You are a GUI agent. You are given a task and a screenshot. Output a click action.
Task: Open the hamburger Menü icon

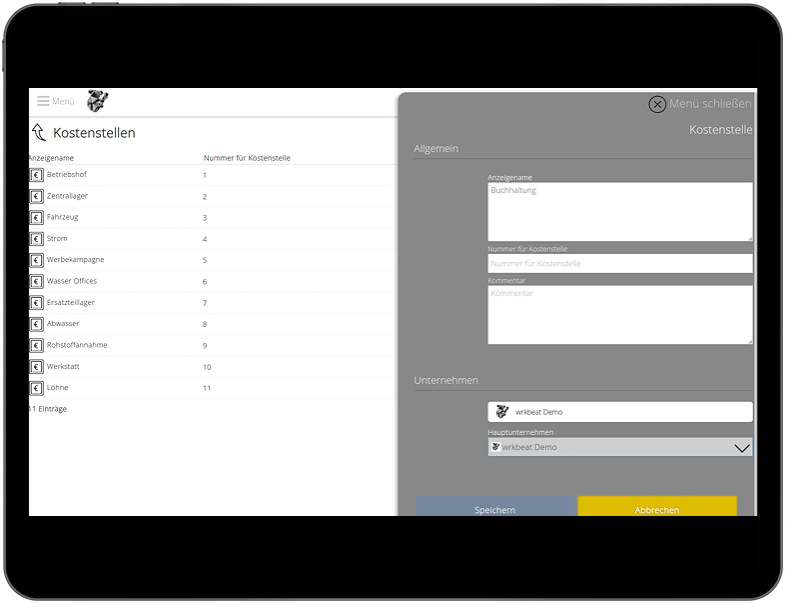43,101
